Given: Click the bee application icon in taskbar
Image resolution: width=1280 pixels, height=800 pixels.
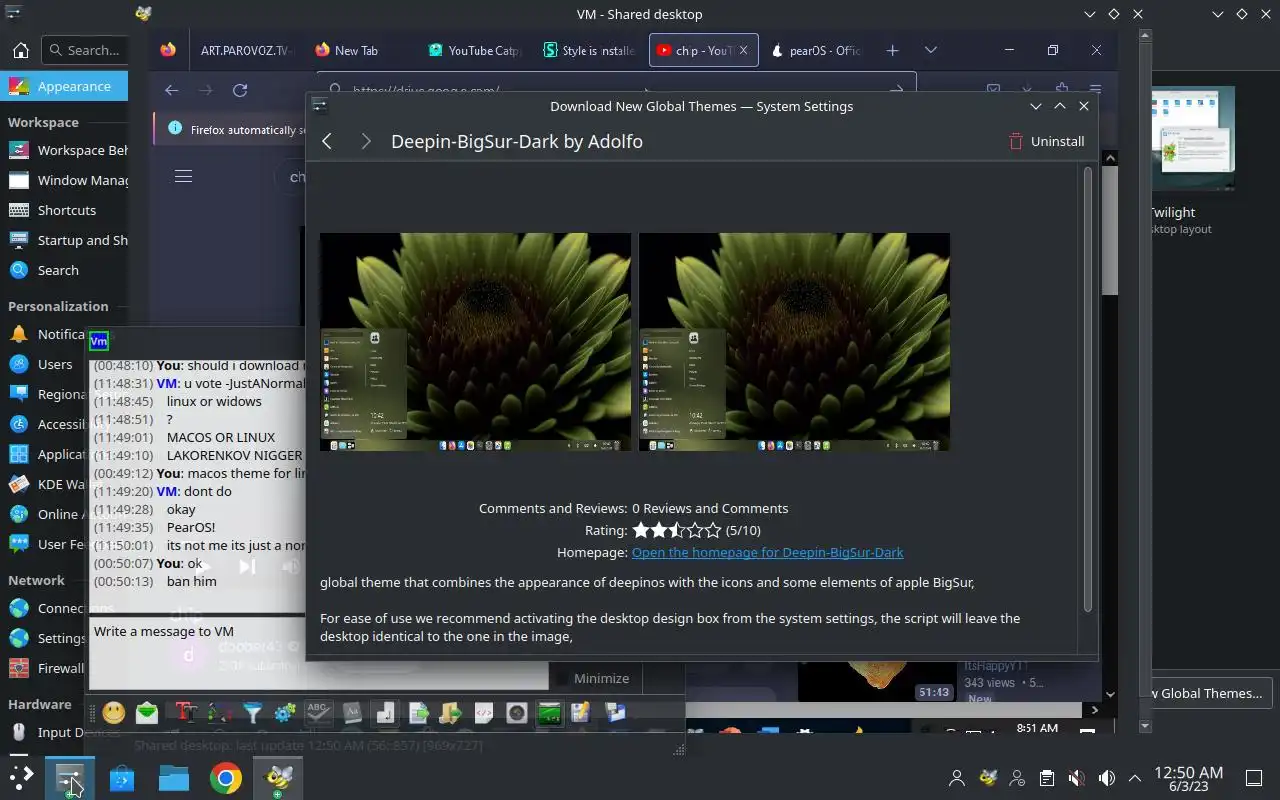Looking at the screenshot, I should coord(277,777).
